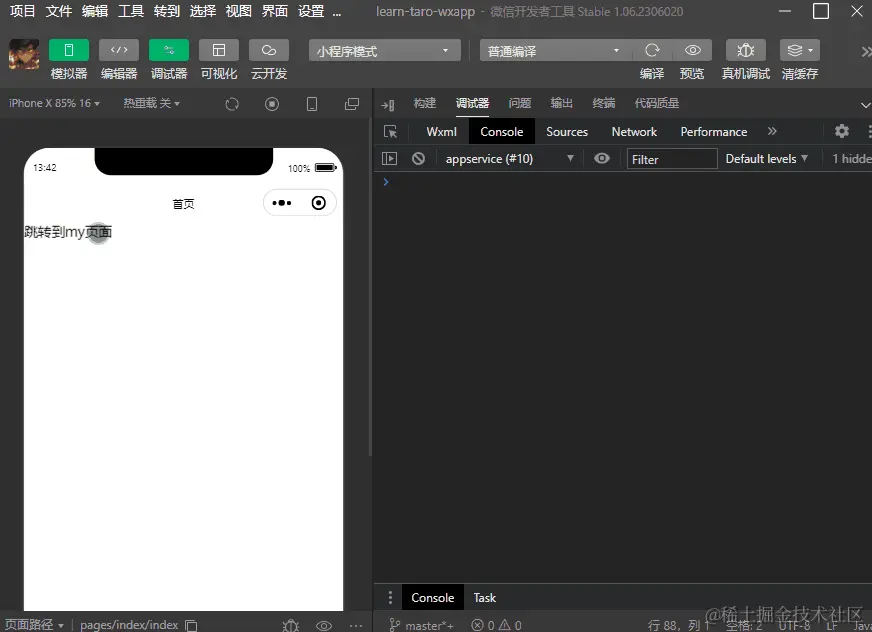The image size is (872, 632).
Task: Open the Default levels dropdown
Action: (766, 158)
